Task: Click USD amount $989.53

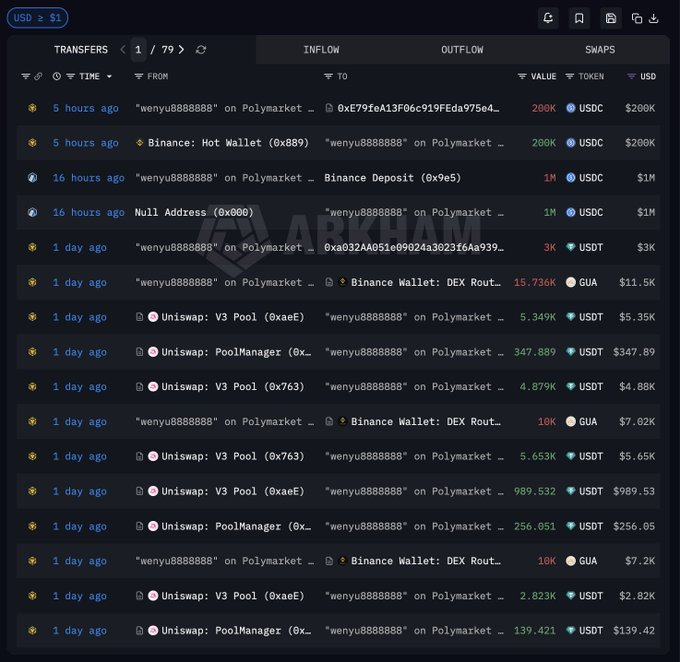Action: (x=634, y=491)
